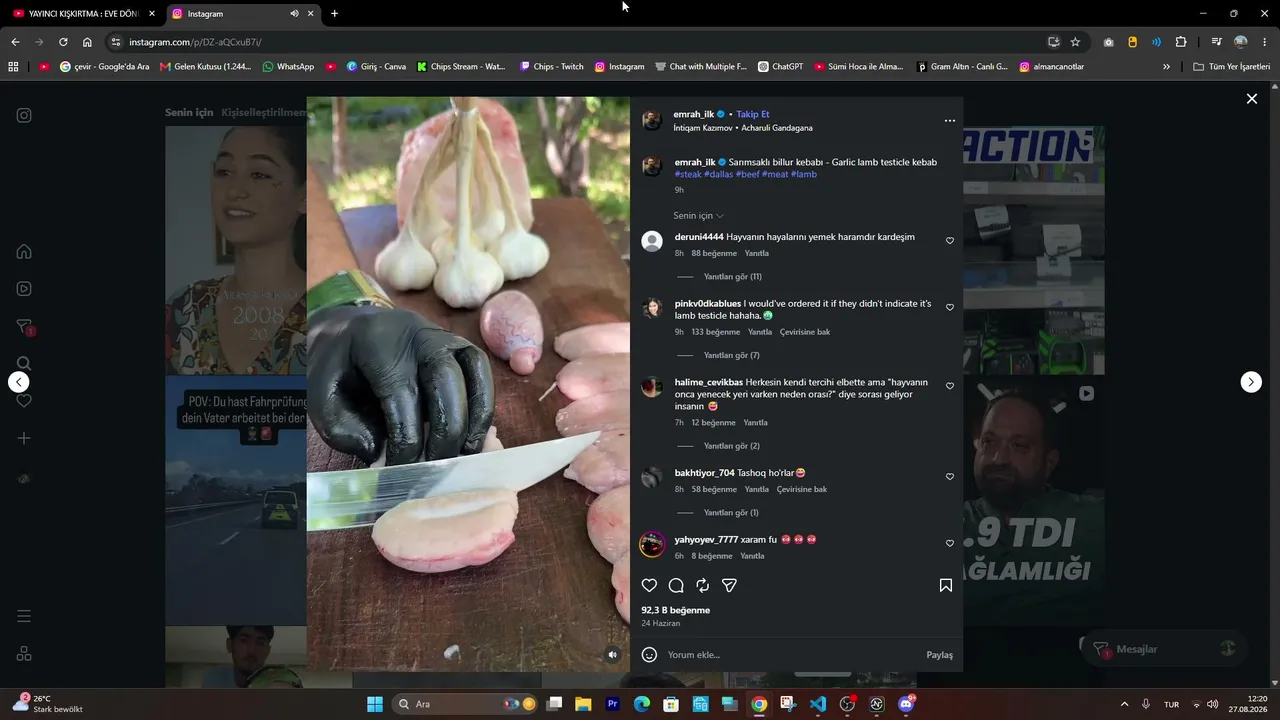This screenshot has height=720, width=1280.
Task: Open a new browser tab
Action: click(334, 14)
